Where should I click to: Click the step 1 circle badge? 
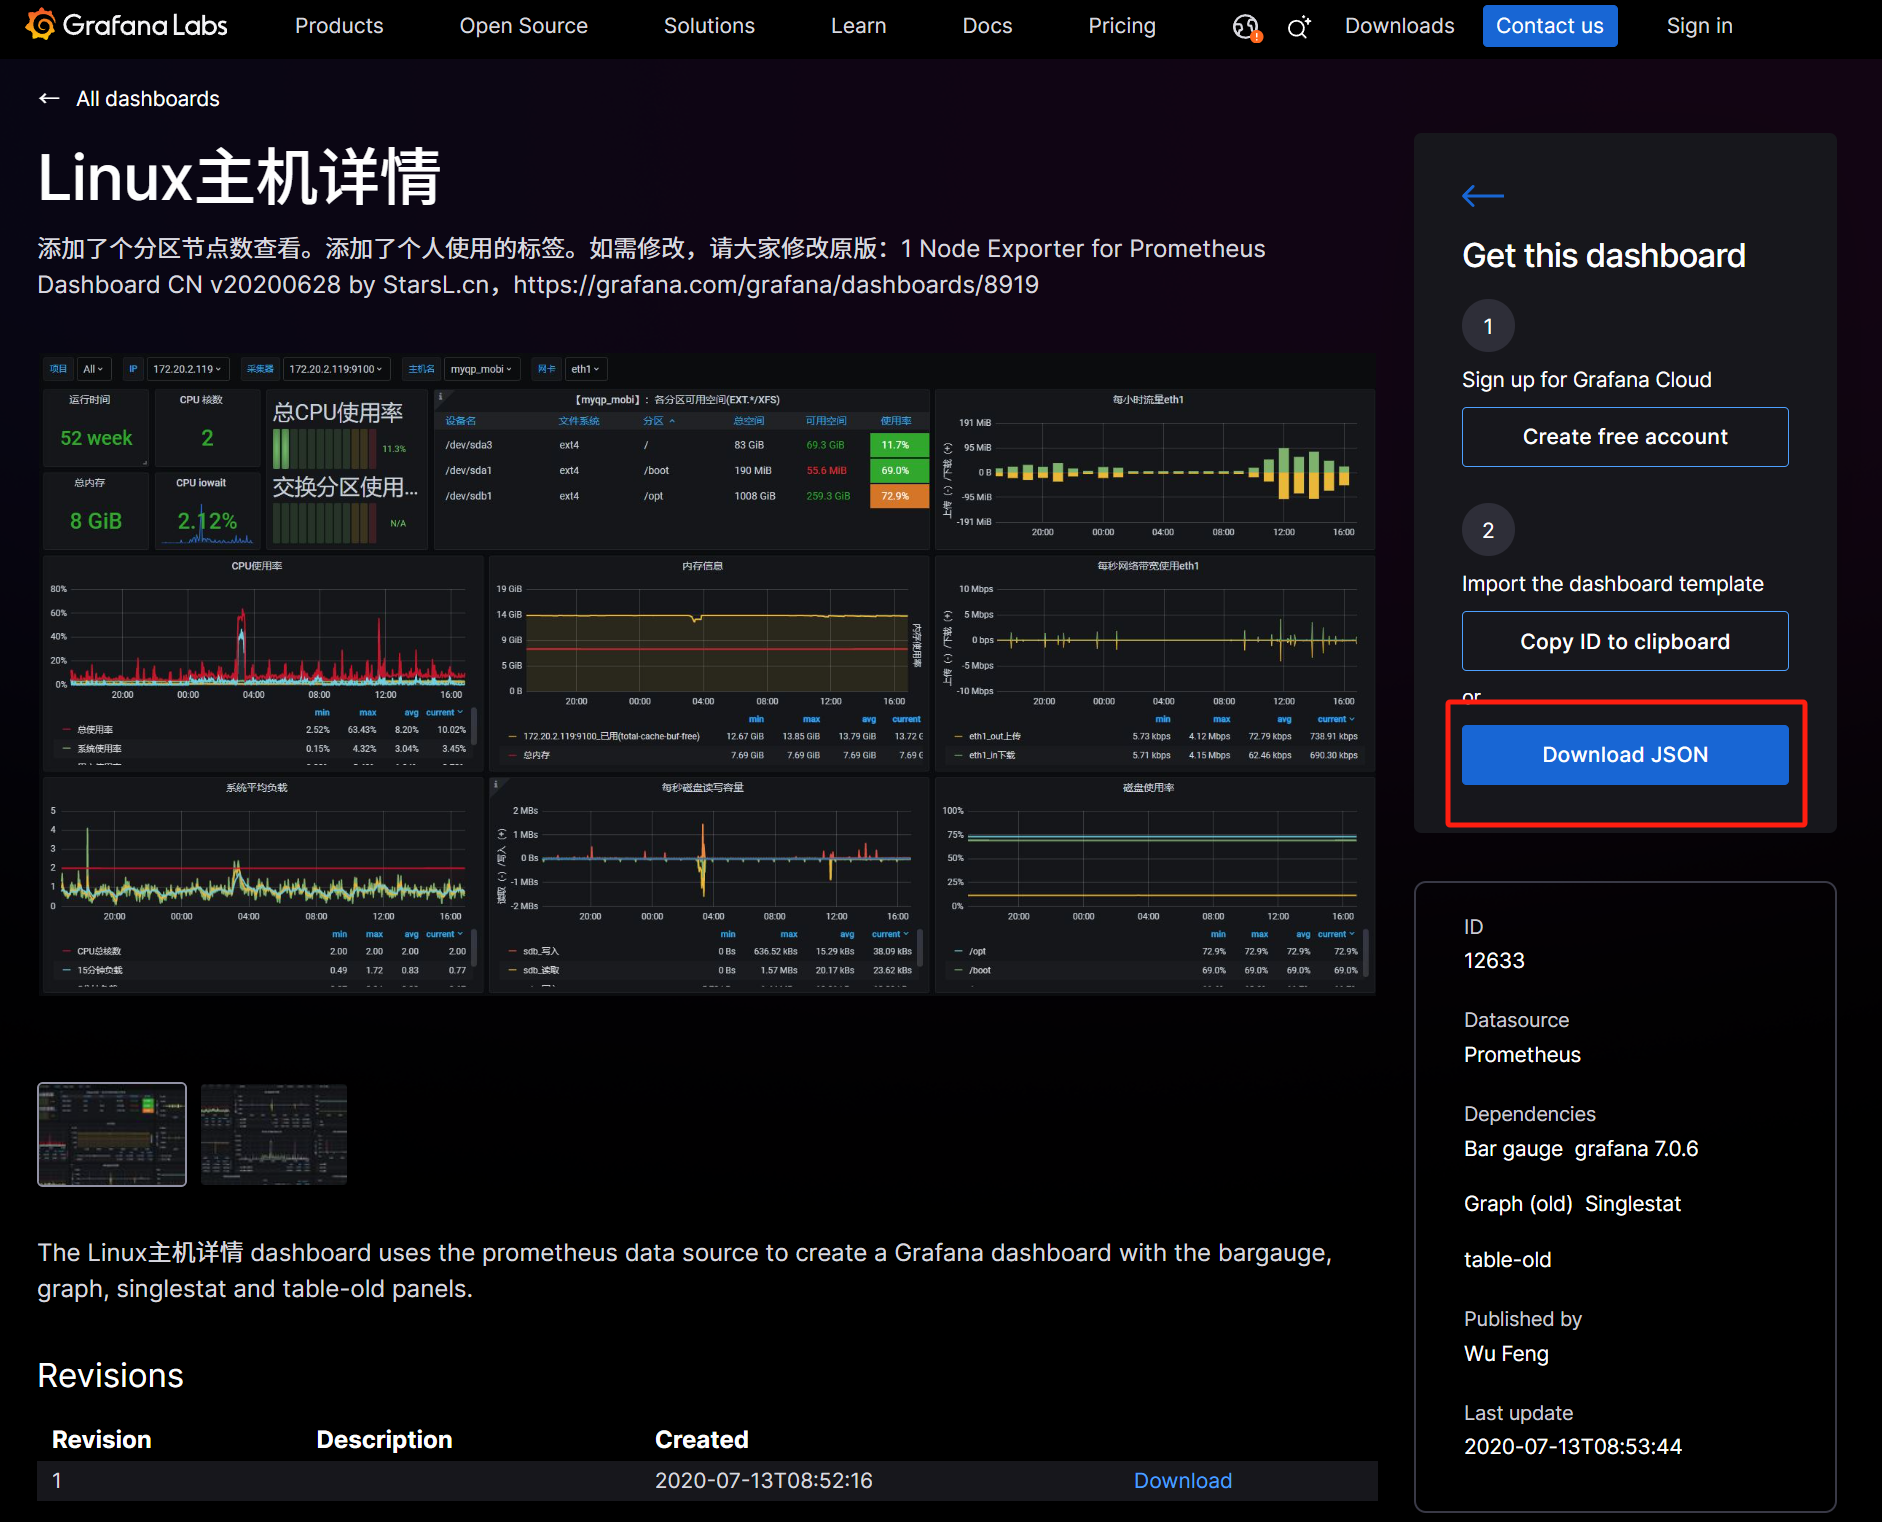tap(1487, 326)
